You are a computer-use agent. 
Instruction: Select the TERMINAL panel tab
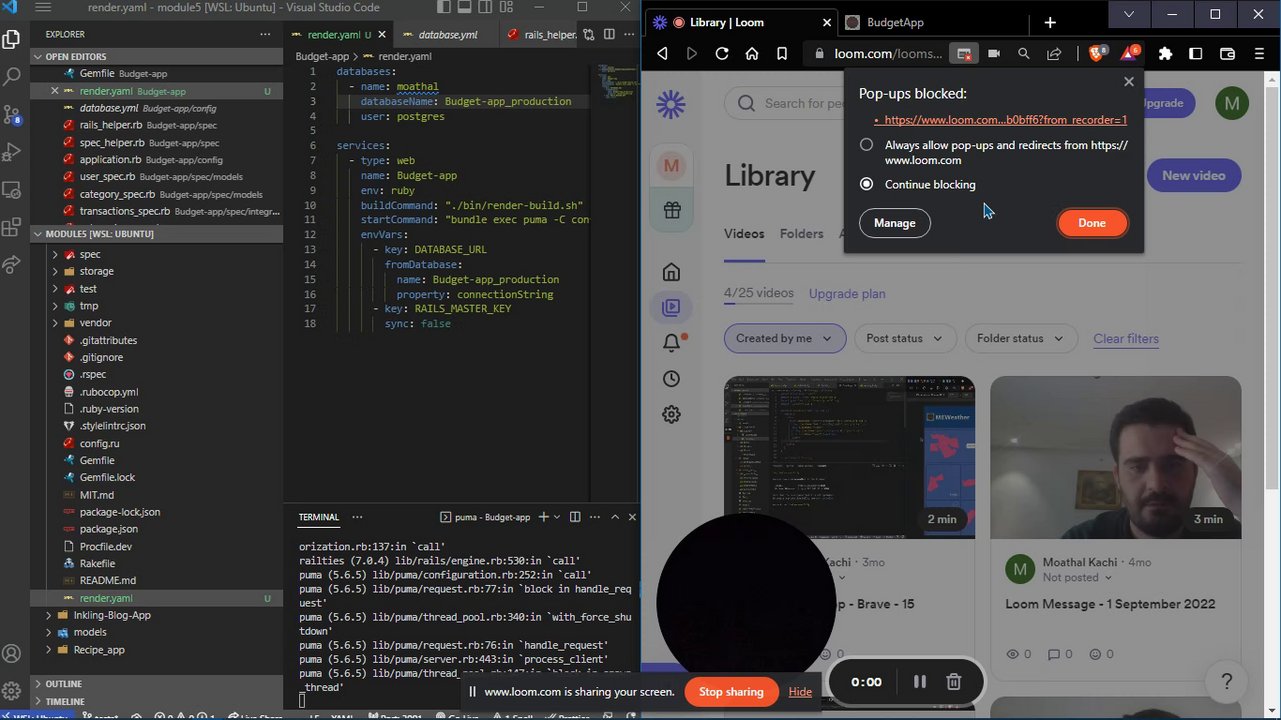click(x=318, y=517)
